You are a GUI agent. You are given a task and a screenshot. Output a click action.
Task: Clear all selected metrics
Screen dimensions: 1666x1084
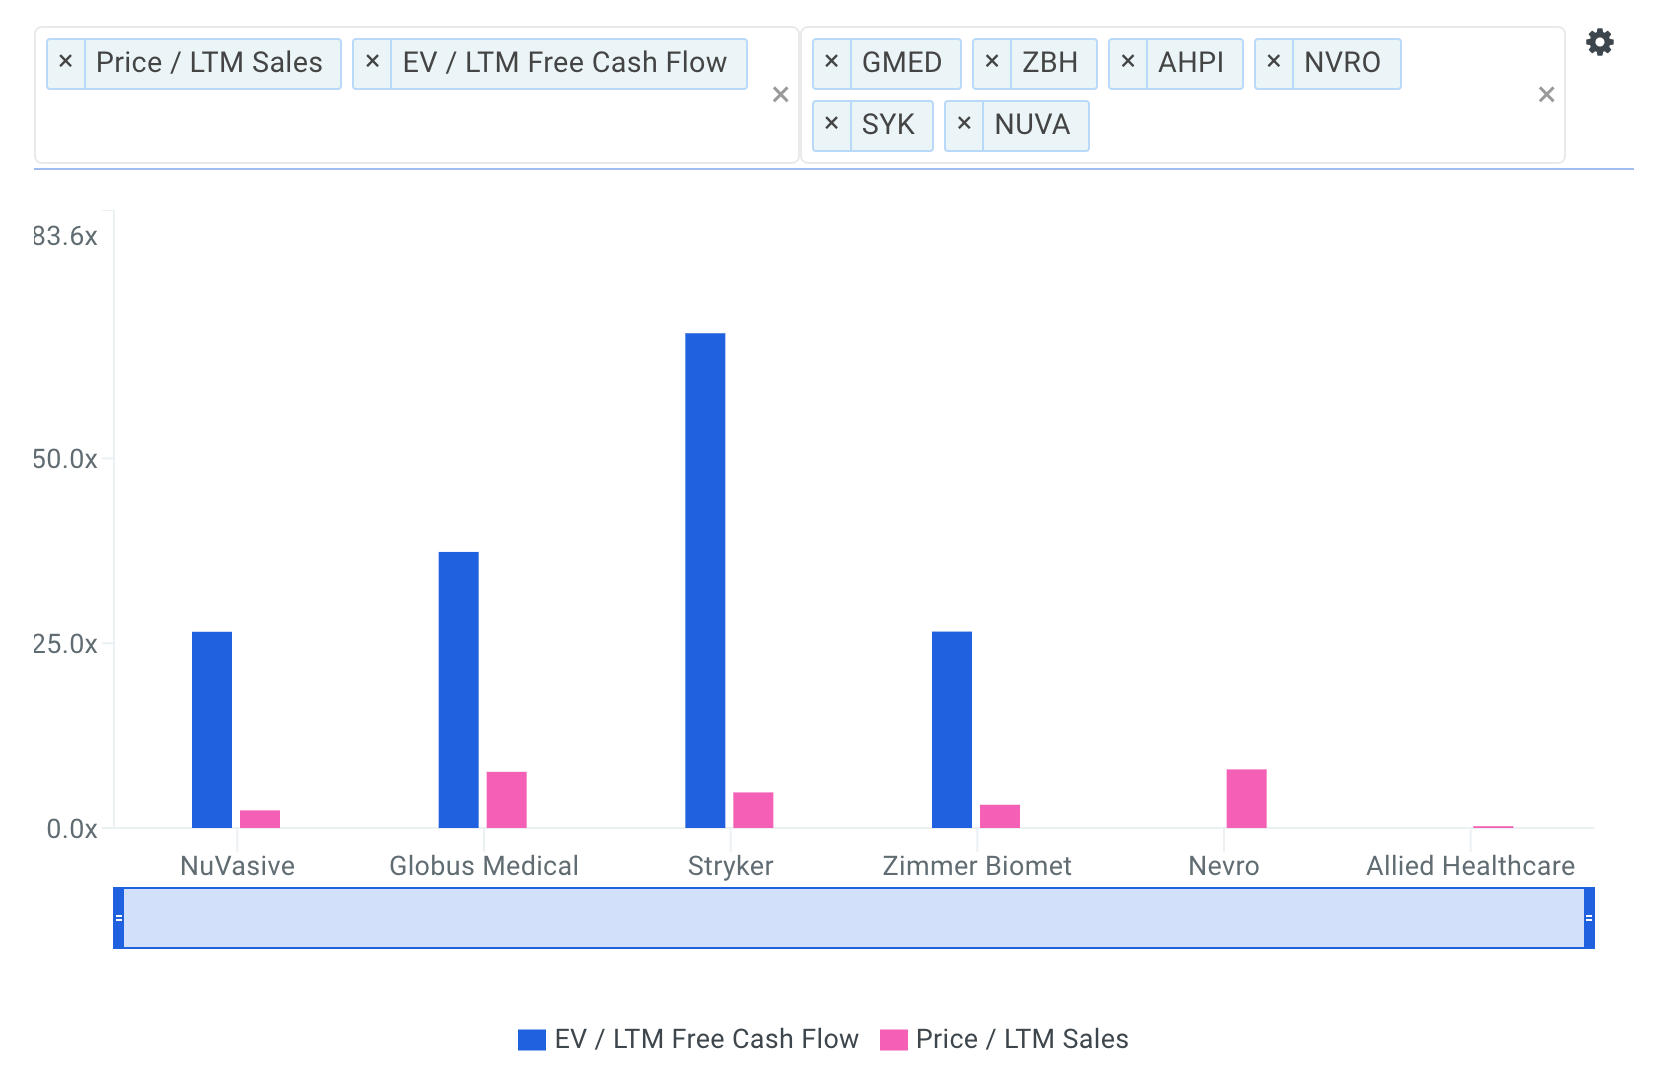(781, 95)
